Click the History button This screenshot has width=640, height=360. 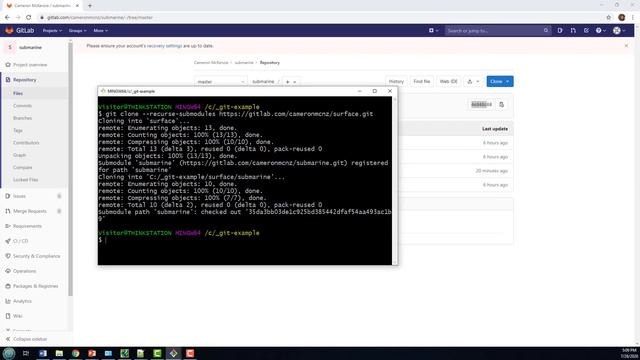pos(396,81)
